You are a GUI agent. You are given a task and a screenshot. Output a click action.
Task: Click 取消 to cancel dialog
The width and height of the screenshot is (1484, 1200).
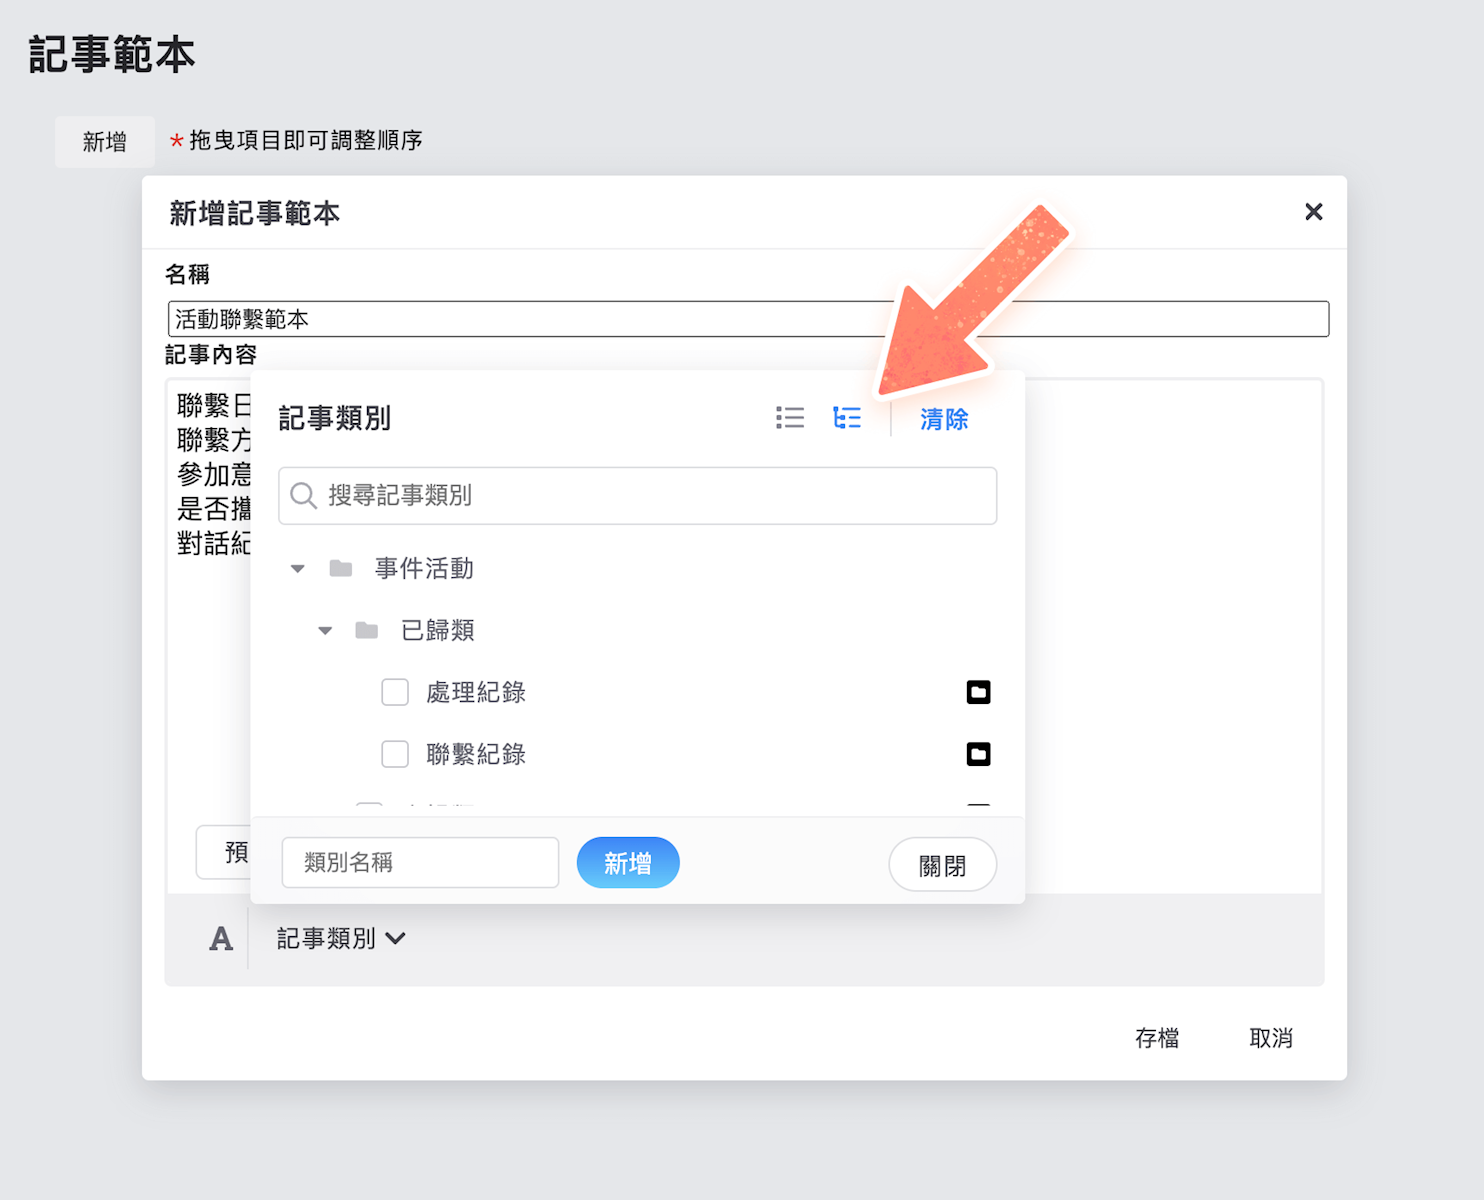[x=1271, y=1038]
